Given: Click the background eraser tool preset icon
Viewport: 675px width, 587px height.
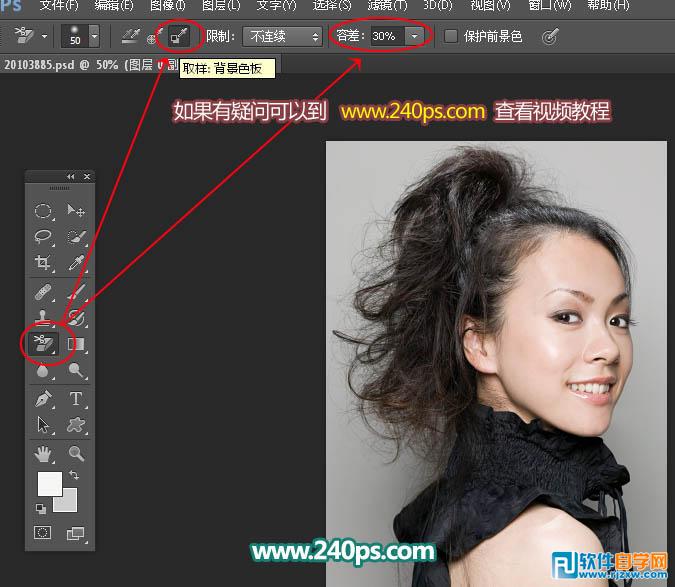Looking at the screenshot, I should click(24, 35).
